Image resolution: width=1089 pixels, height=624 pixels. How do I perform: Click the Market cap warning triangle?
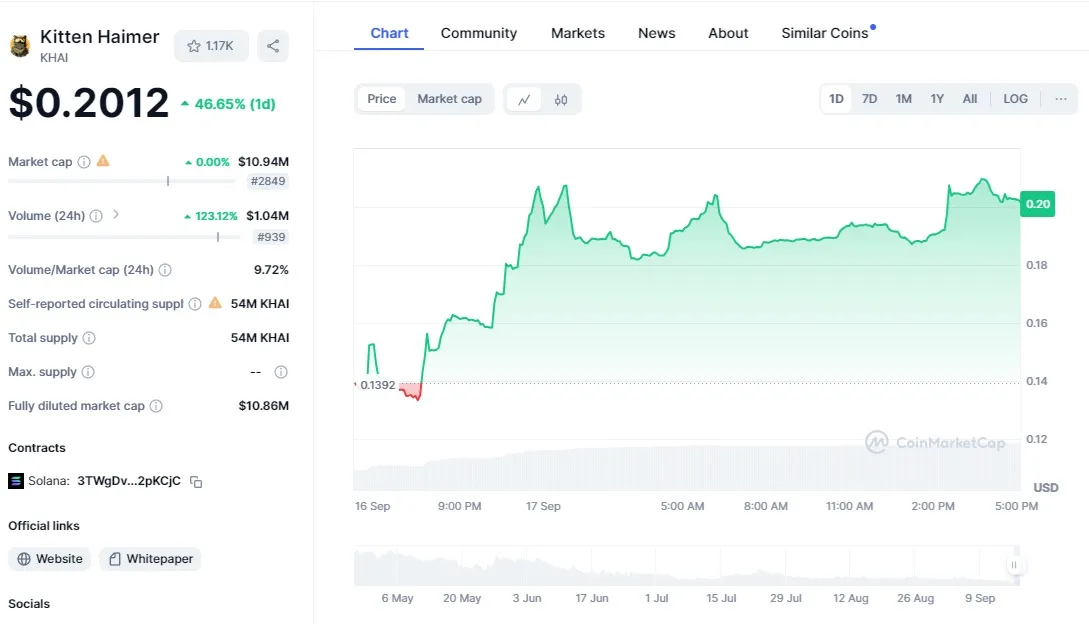point(103,161)
